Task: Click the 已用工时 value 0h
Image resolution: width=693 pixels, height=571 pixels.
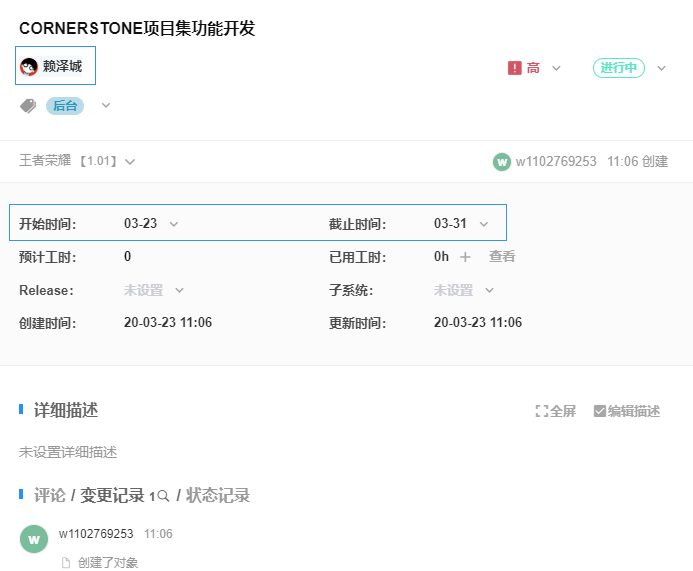Action: coord(441,256)
